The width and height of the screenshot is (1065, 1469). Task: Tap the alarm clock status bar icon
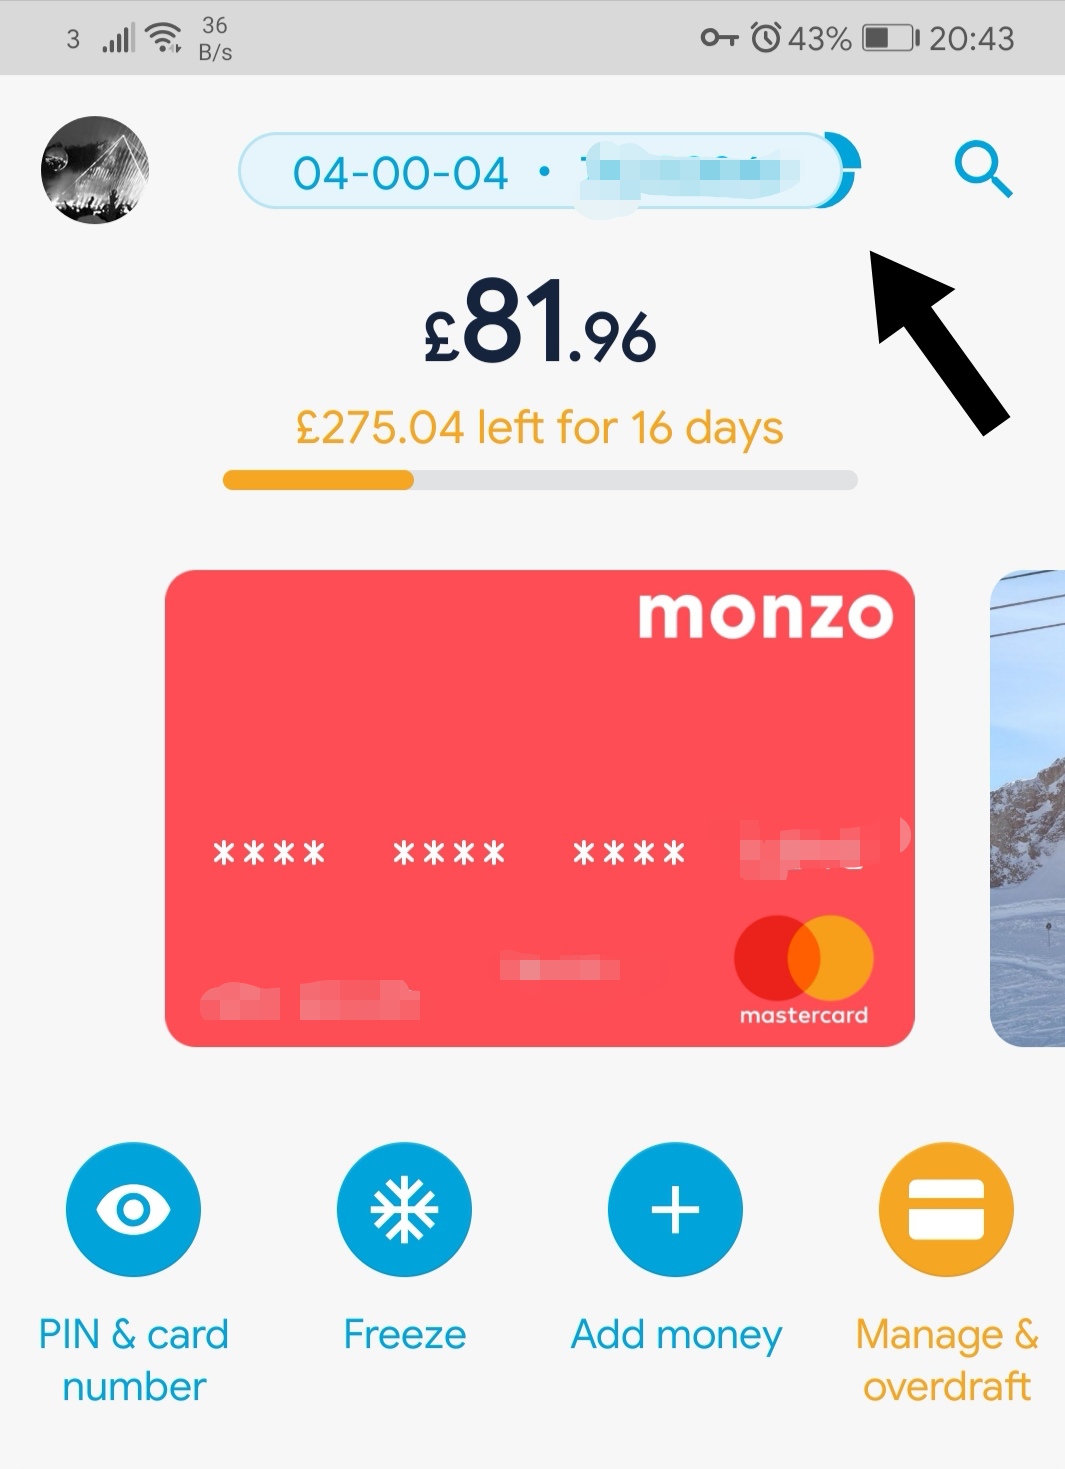click(x=766, y=38)
